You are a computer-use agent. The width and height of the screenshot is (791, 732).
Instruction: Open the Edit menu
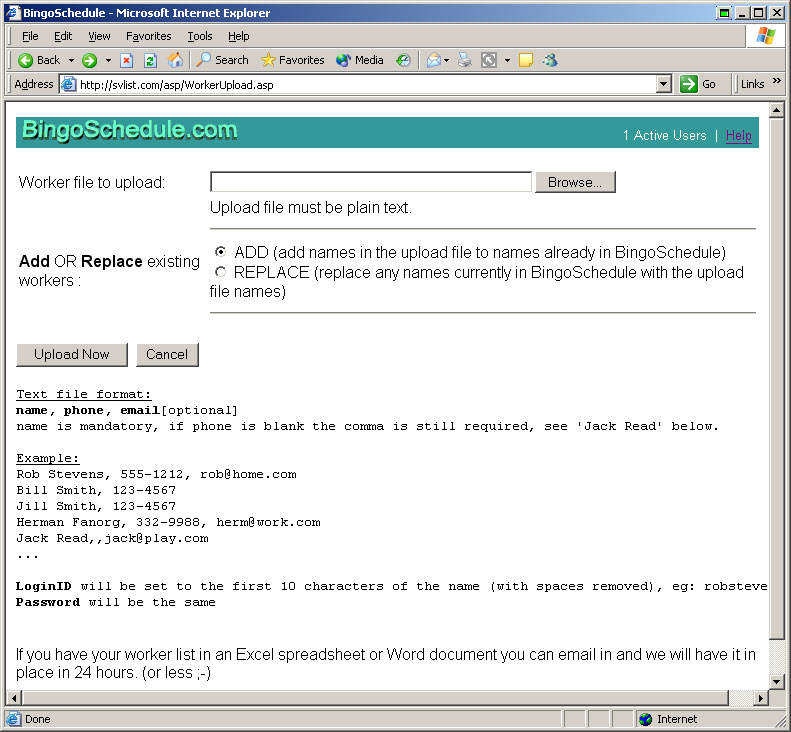(x=63, y=36)
